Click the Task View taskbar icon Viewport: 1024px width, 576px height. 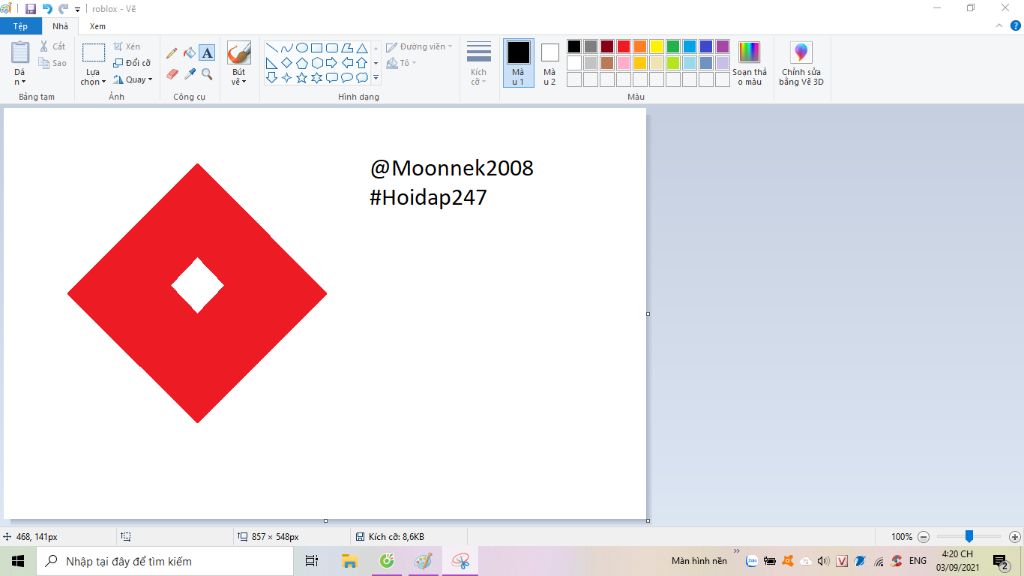point(312,561)
